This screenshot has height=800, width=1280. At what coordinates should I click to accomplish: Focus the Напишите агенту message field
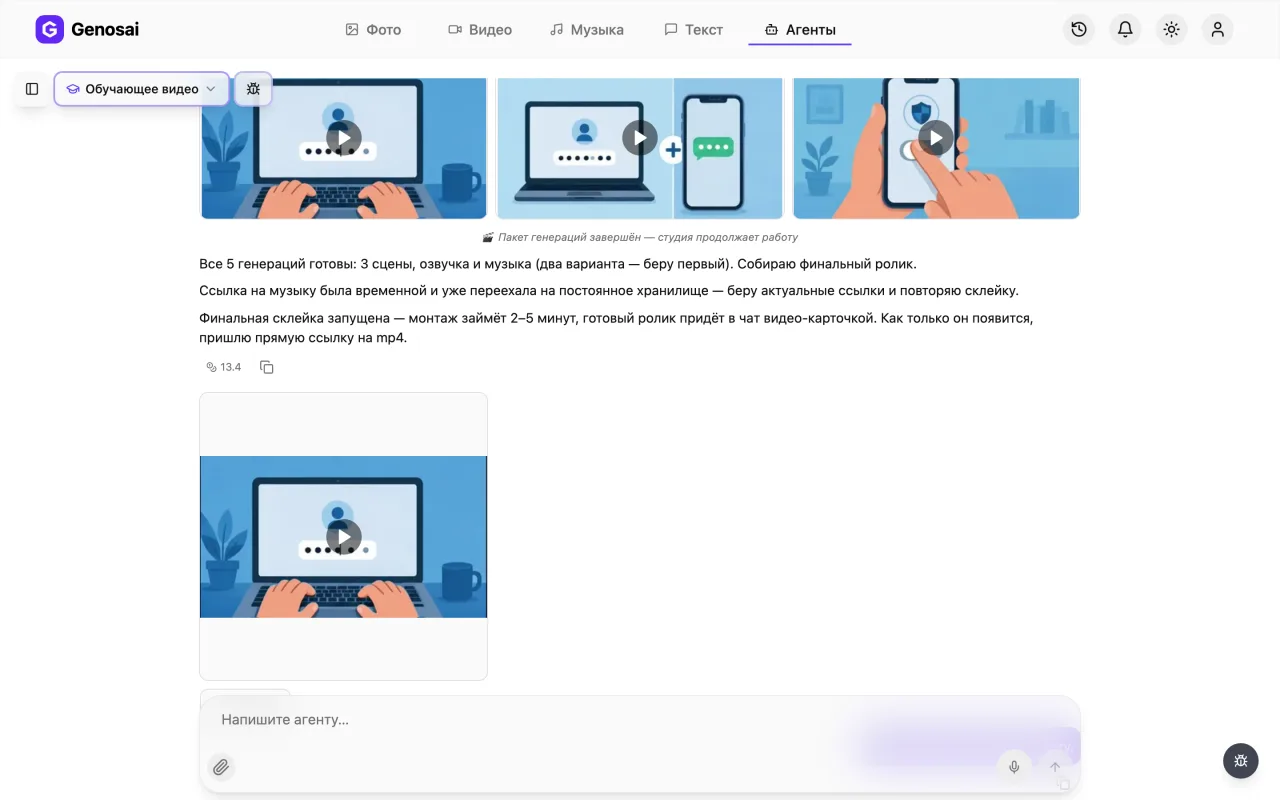(600, 720)
